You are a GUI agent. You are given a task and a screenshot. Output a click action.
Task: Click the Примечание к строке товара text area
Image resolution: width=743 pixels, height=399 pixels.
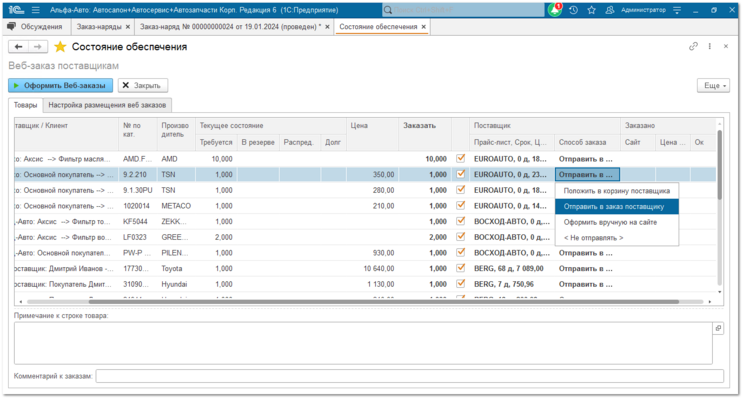point(363,343)
